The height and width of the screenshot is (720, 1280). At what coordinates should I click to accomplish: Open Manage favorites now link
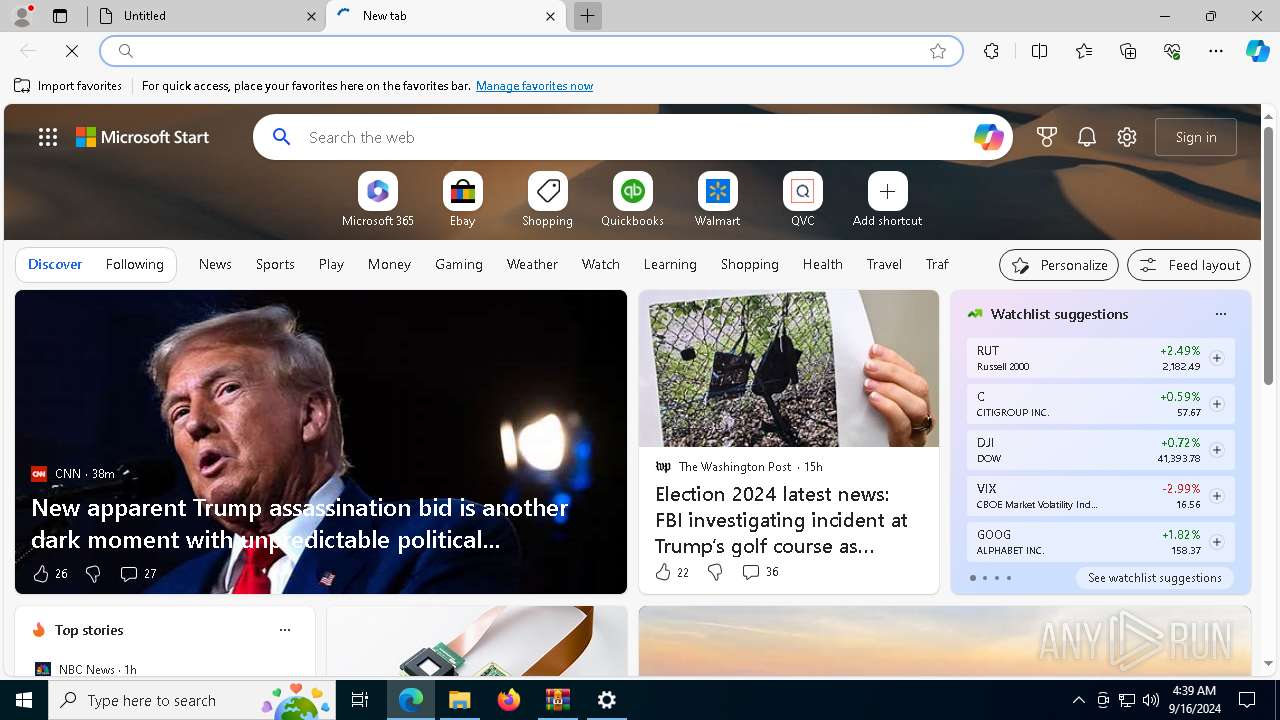[534, 86]
